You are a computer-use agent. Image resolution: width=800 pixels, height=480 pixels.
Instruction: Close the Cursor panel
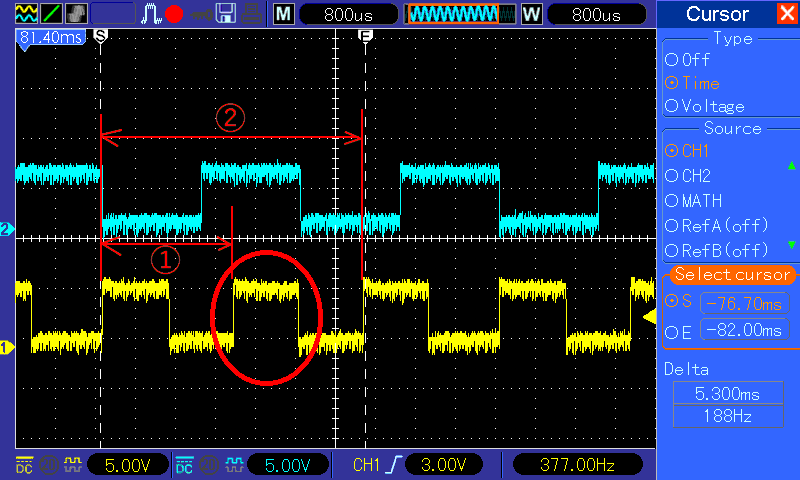[x=787, y=14]
